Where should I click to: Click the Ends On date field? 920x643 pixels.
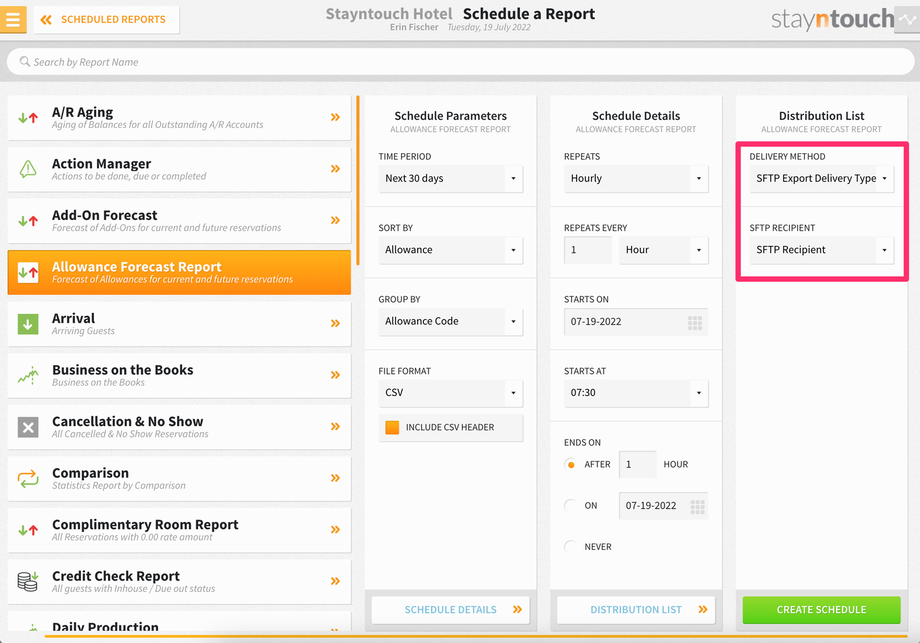tap(664, 506)
